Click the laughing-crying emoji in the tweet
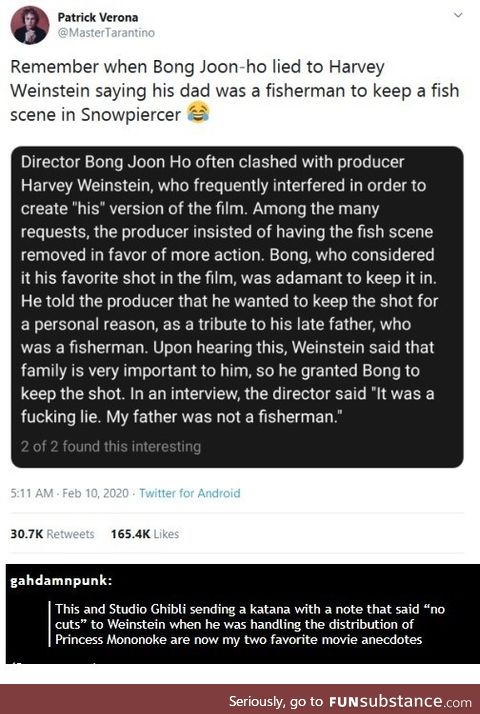The image size is (480, 714). click(x=199, y=113)
